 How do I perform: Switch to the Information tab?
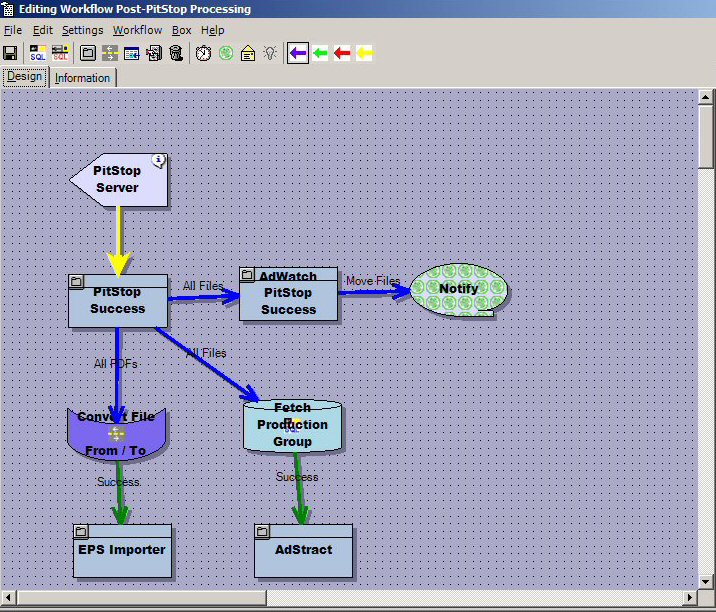tap(82, 78)
